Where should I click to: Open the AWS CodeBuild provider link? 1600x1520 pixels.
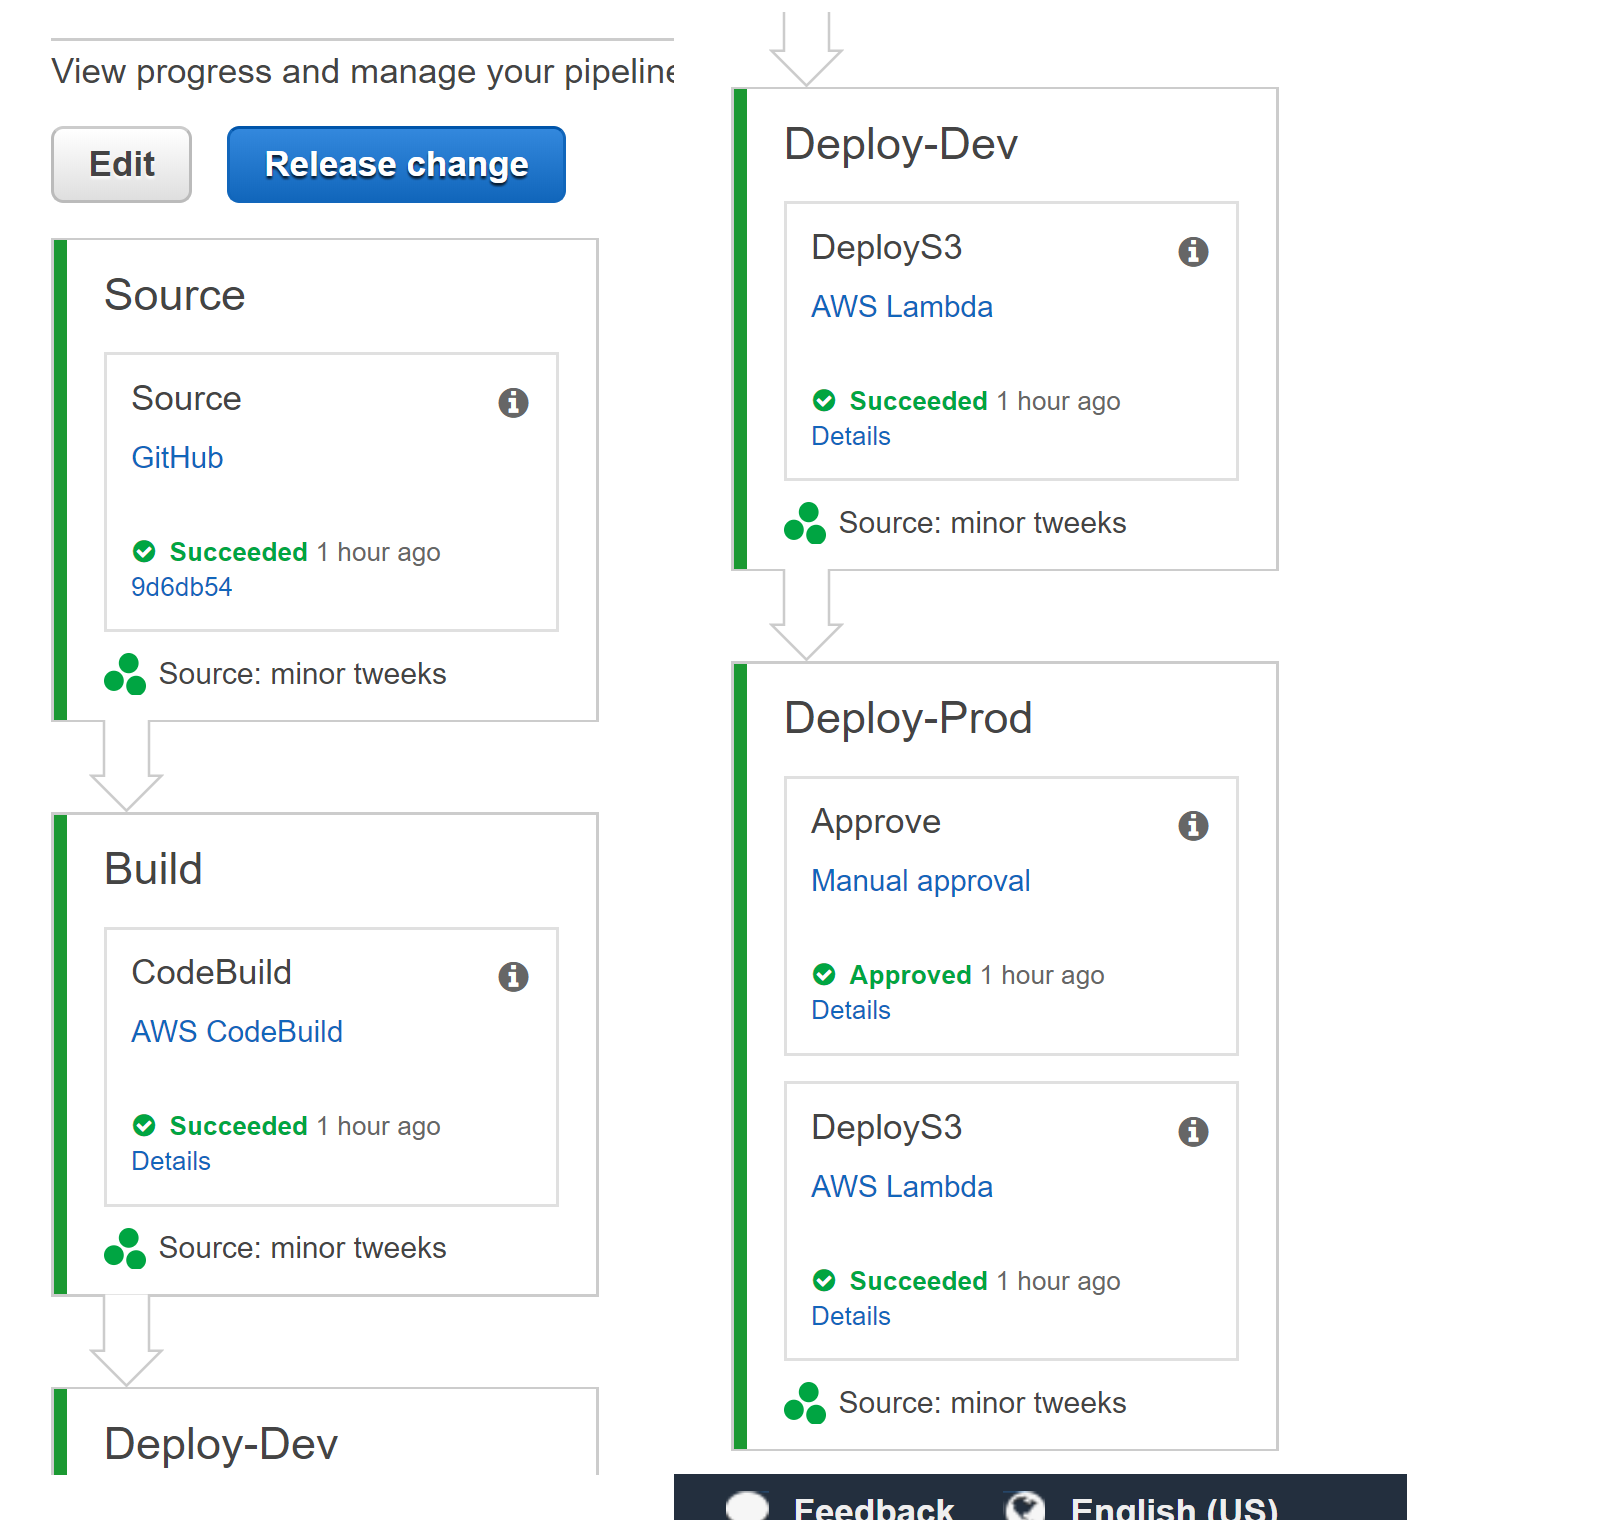point(237,1031)
